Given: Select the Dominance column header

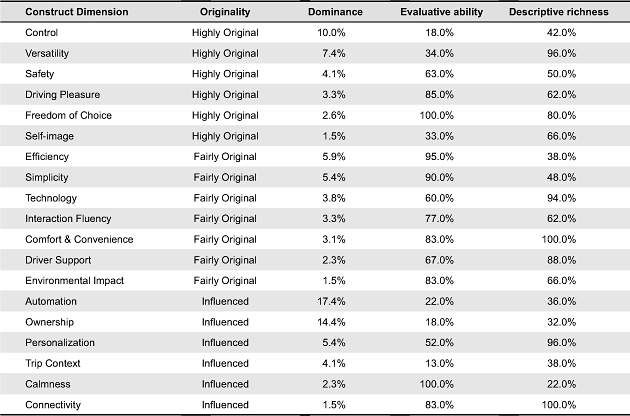Looking at the screenshot, I should point(334,12).
